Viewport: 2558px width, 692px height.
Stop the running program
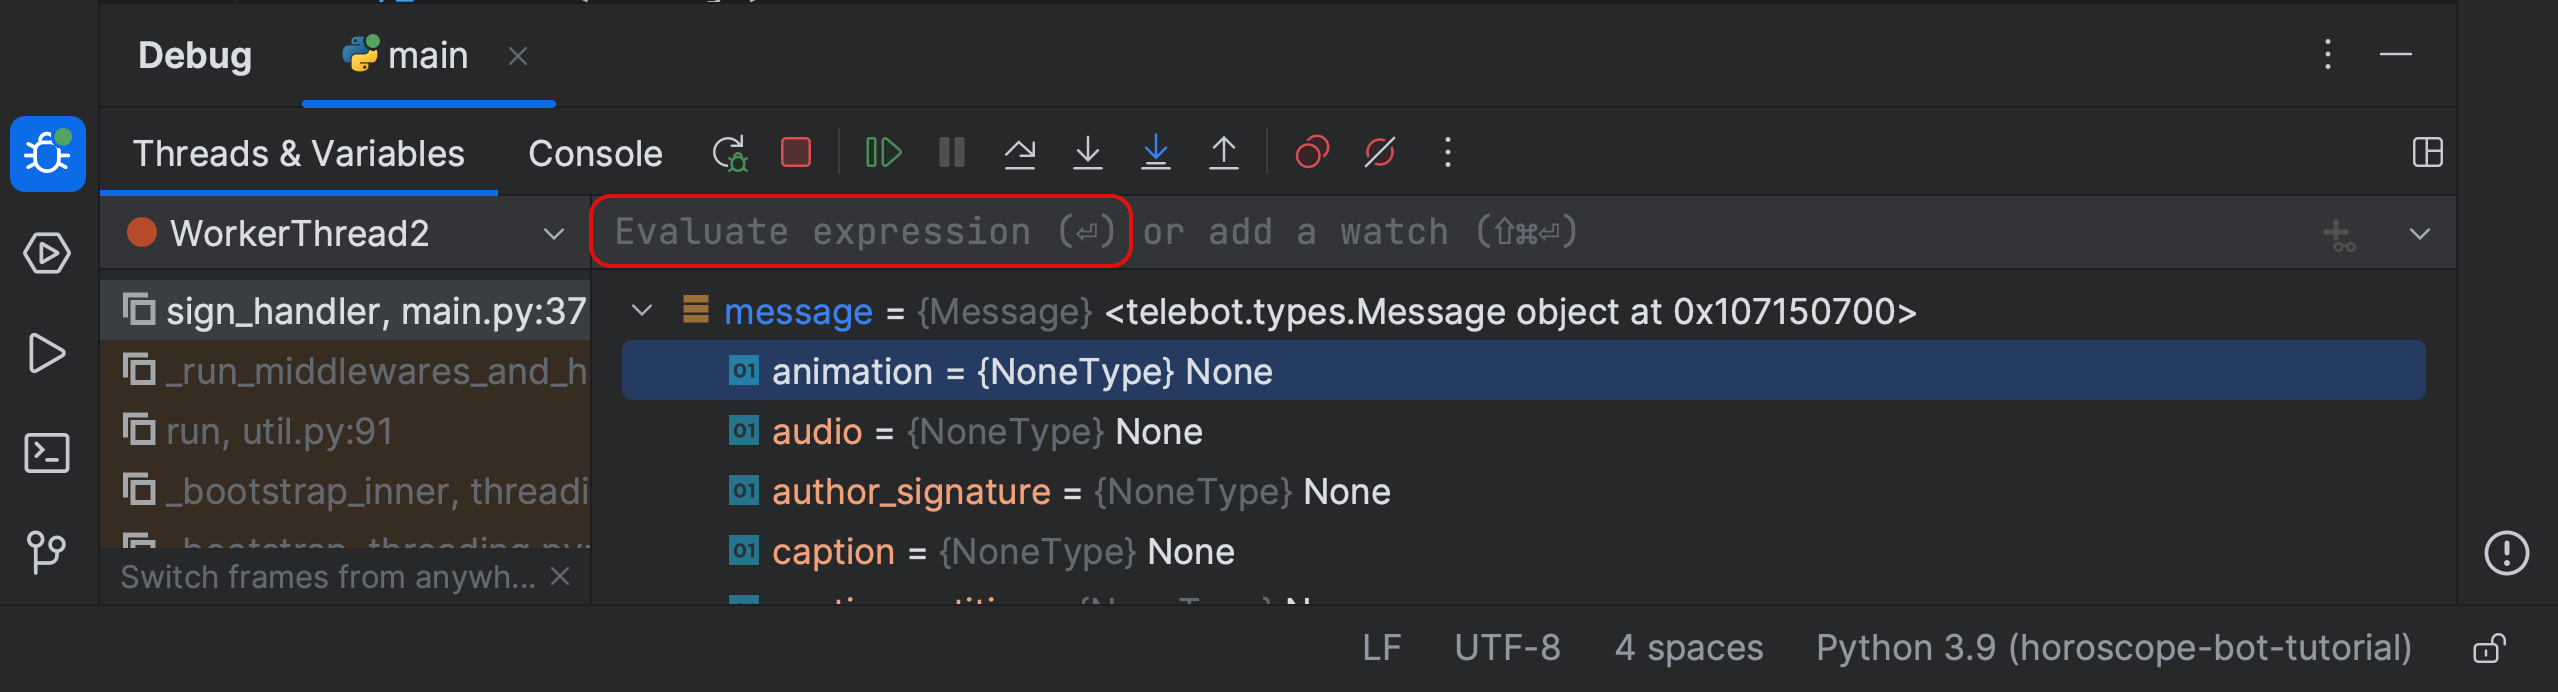[x=795, y=153]
